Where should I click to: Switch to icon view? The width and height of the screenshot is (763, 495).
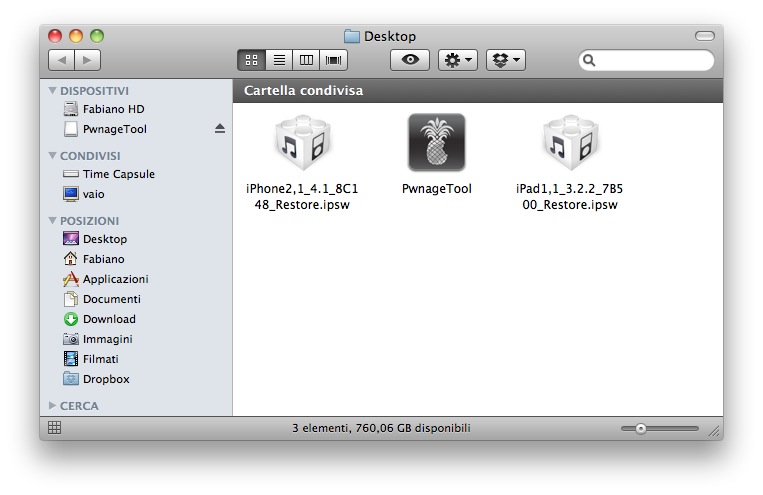click(251, 60)
